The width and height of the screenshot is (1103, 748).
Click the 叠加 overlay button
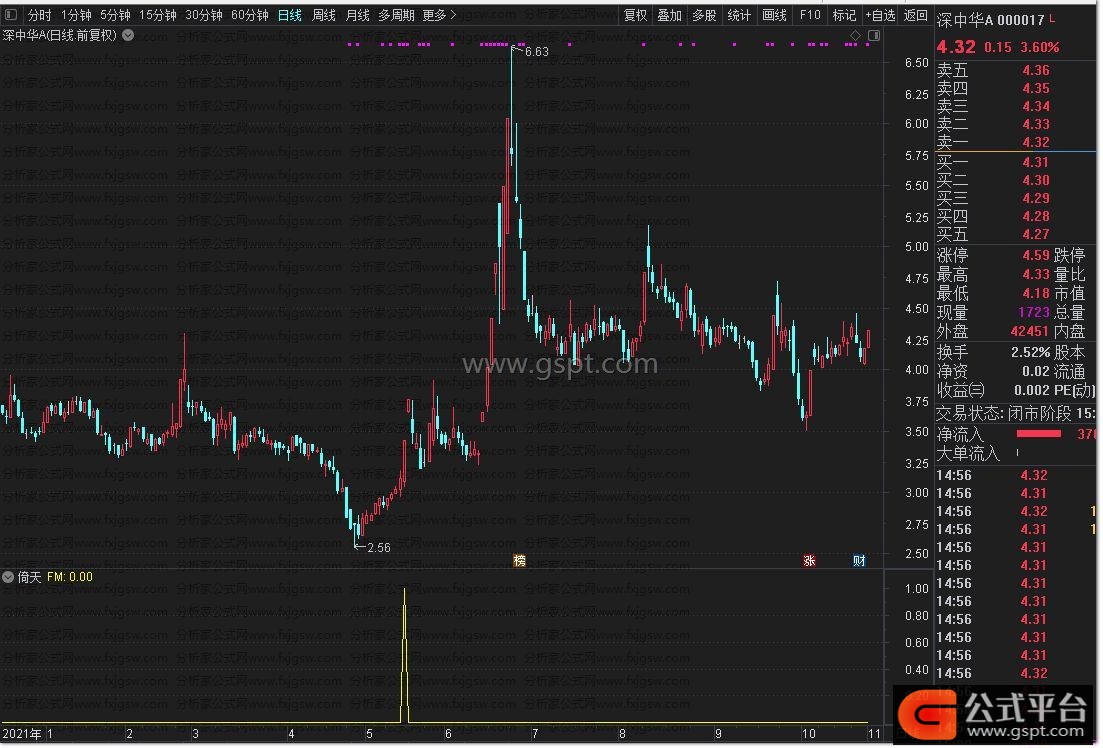click(670, 15)
